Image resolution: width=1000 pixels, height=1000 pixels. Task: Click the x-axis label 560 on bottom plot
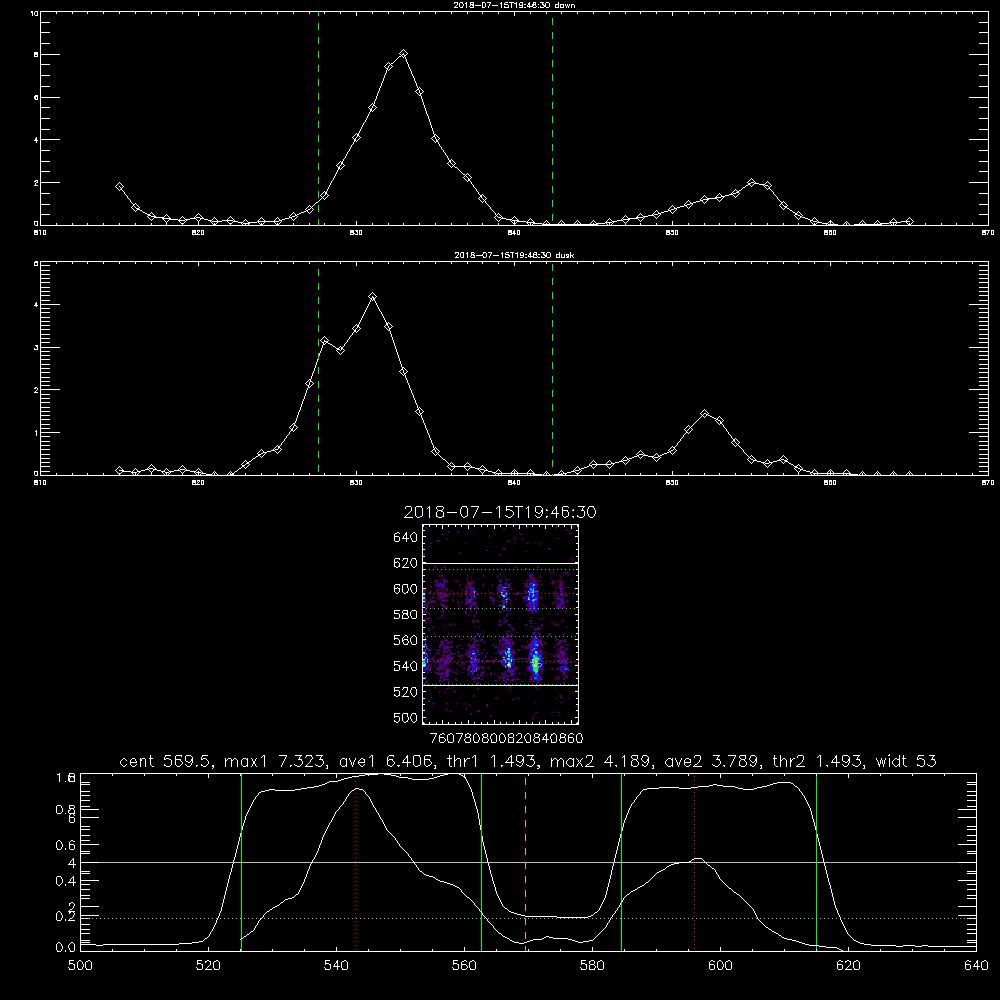point(464,966)
